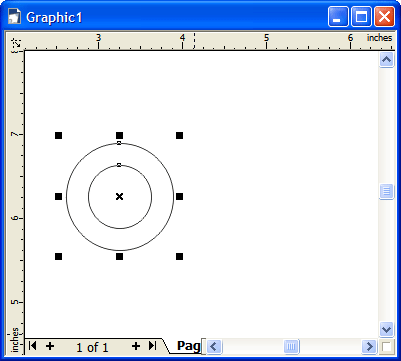Click the ruler origin icon at top-left corner
Image resolution: width=401 pixels, height=361 pixels.
16,43
